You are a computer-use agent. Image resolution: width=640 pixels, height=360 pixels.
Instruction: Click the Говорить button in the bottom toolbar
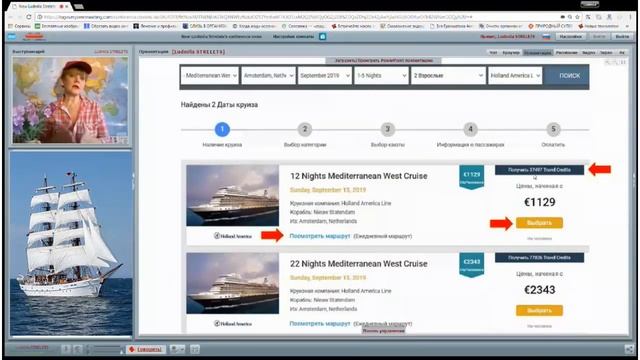tap(145, 349)
